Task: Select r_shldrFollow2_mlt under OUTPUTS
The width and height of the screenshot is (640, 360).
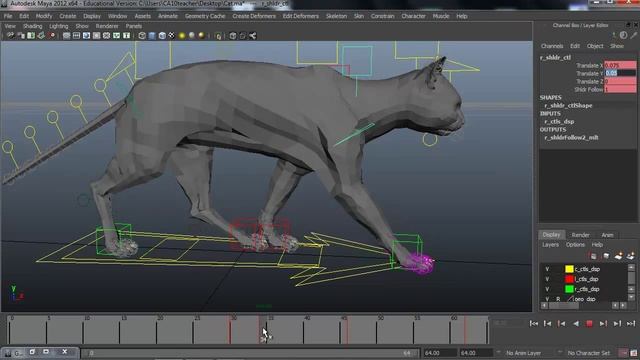Action: 571,138
